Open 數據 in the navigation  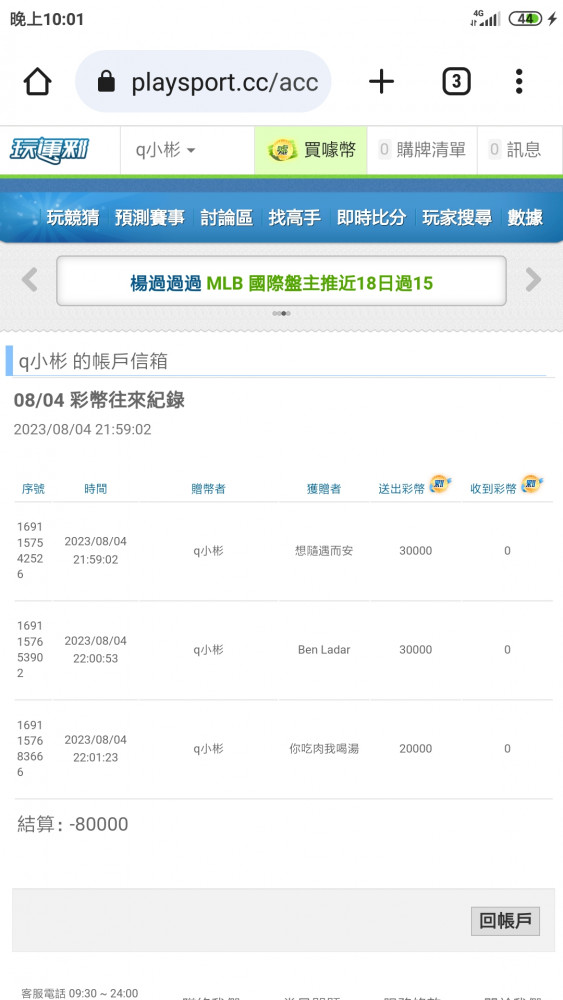point(525,217)
